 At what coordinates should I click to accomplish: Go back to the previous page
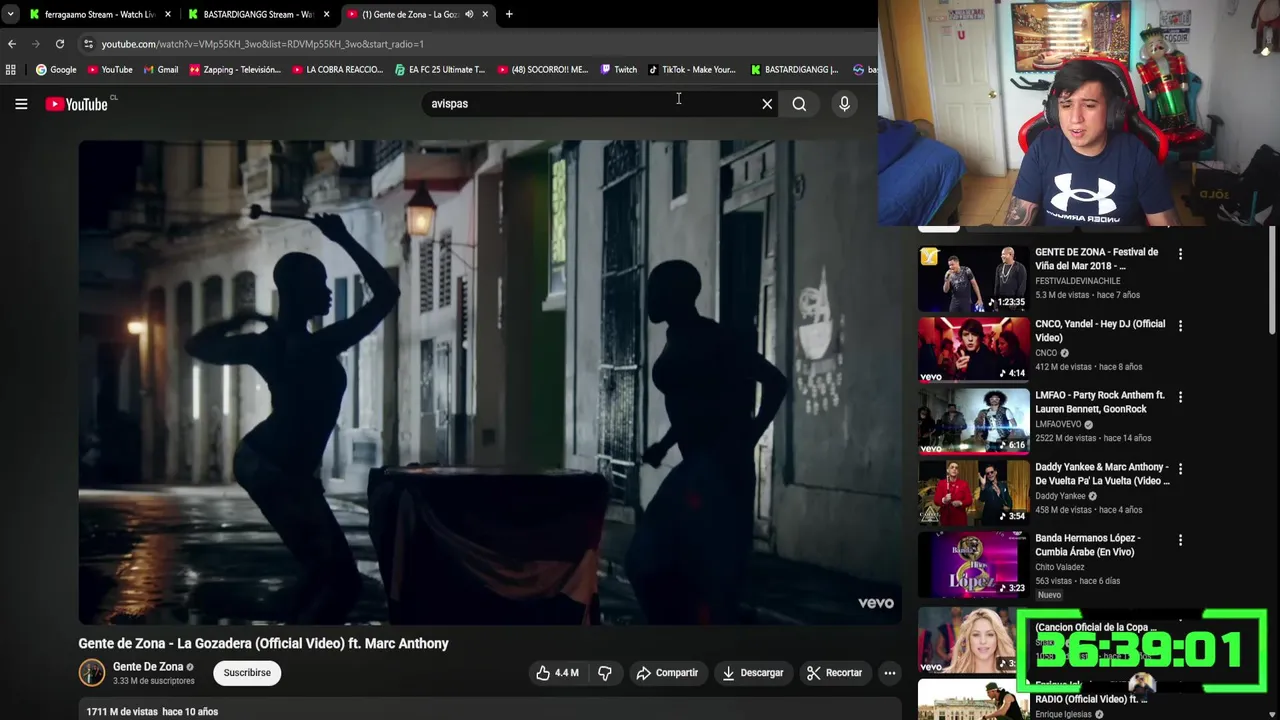click(x=12, y=44)
